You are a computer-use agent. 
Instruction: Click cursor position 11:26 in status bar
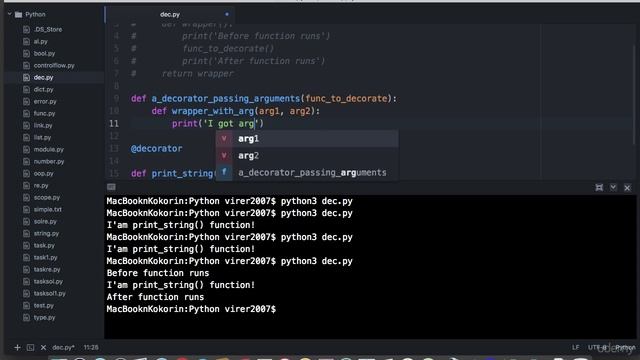[x=91, y=347]
